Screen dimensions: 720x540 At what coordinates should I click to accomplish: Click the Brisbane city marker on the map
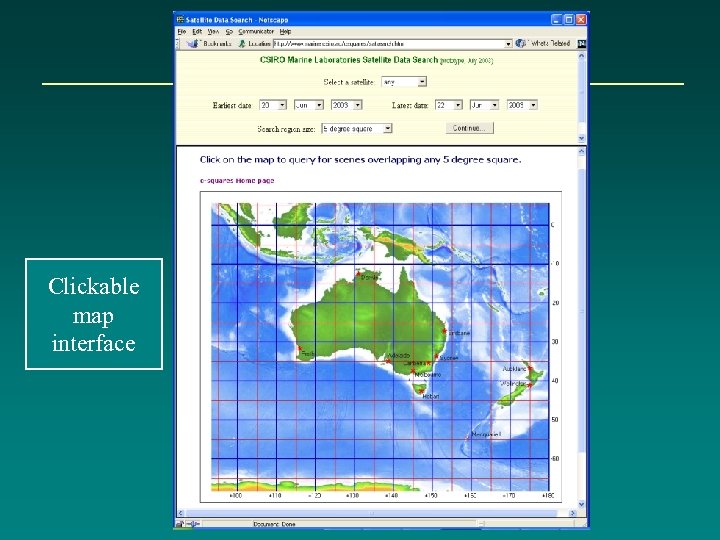(x=444, y=330)
